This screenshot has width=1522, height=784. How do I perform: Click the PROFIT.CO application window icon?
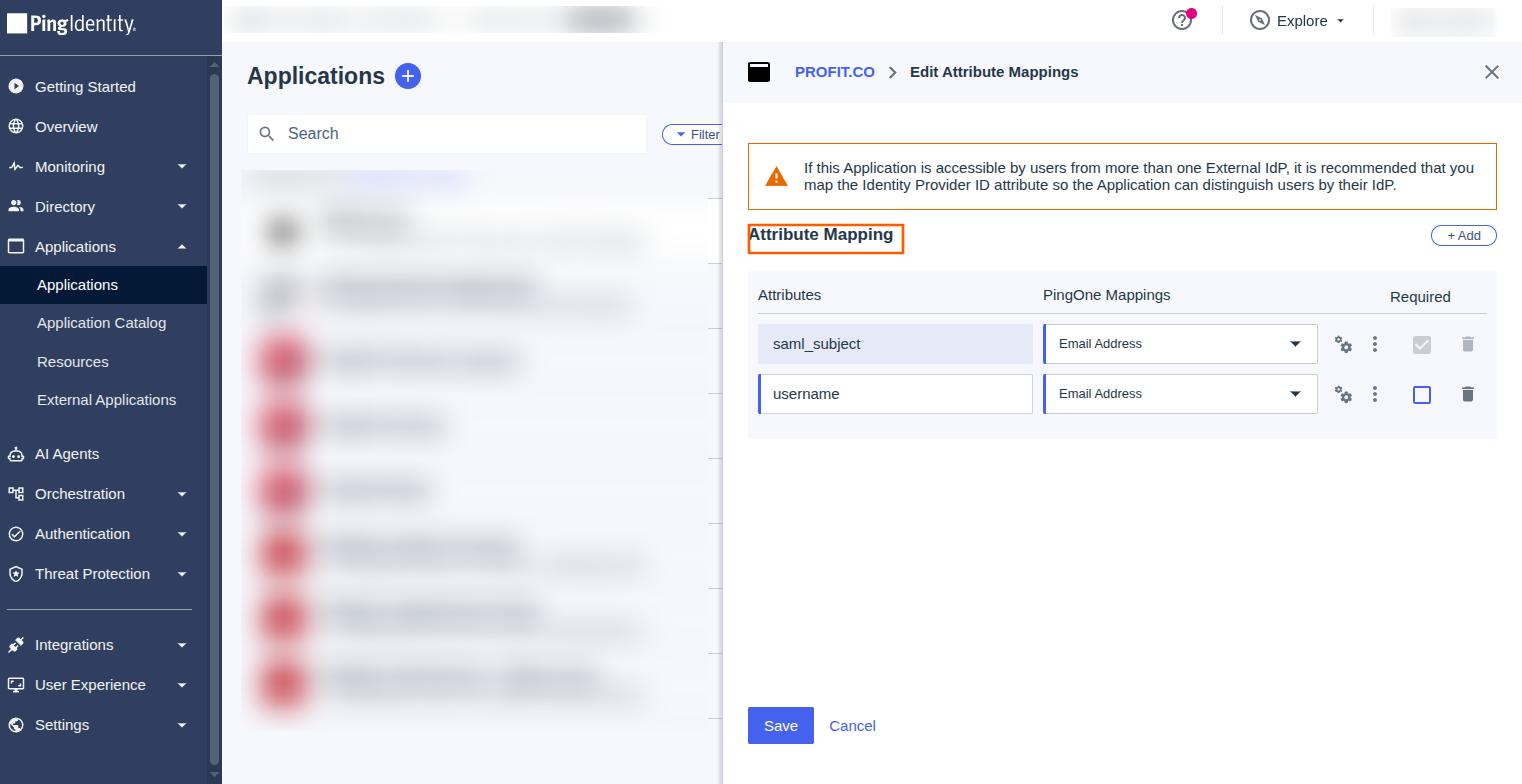click(759, 72)
